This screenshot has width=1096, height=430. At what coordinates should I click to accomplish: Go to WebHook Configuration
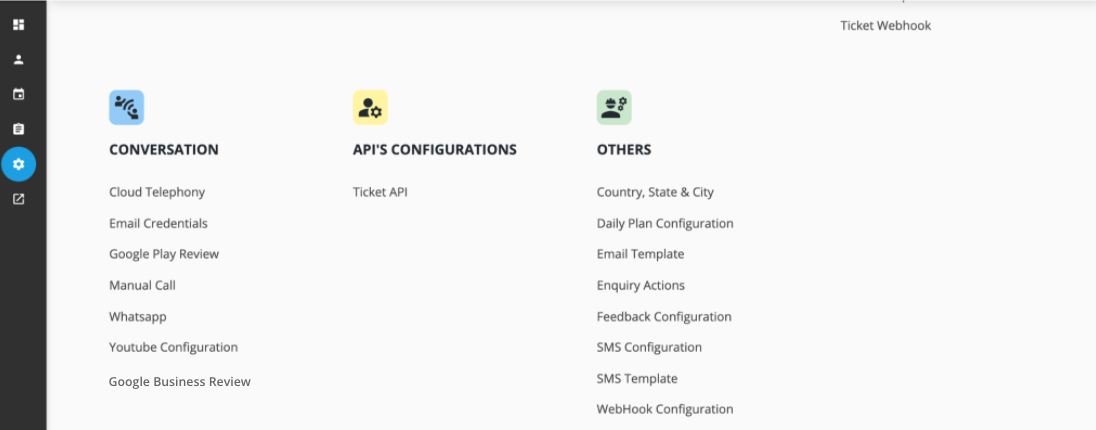click(x=665, y=410)
